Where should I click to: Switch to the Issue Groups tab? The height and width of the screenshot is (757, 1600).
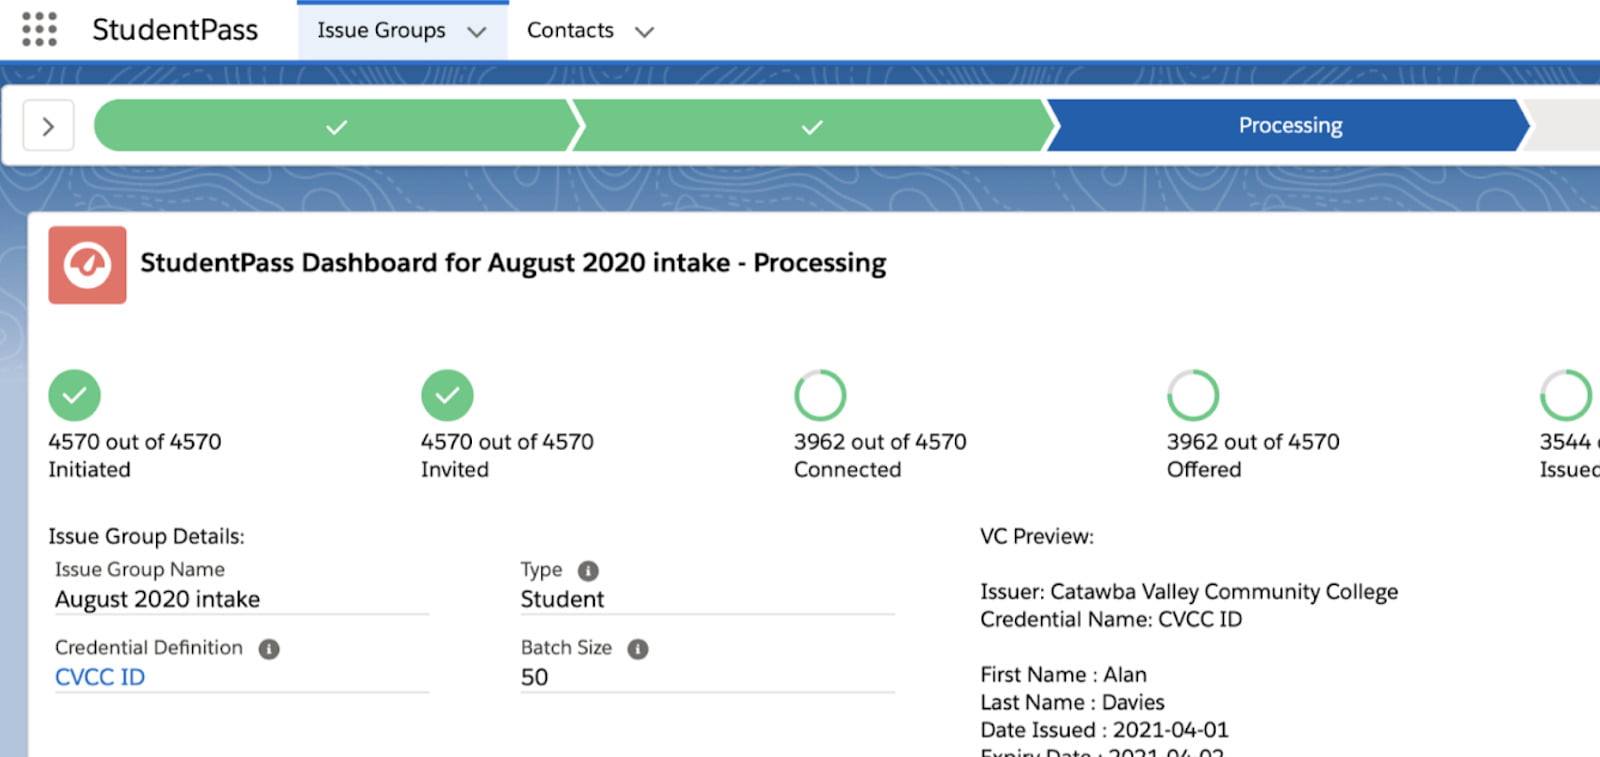(x=381, y=31)
